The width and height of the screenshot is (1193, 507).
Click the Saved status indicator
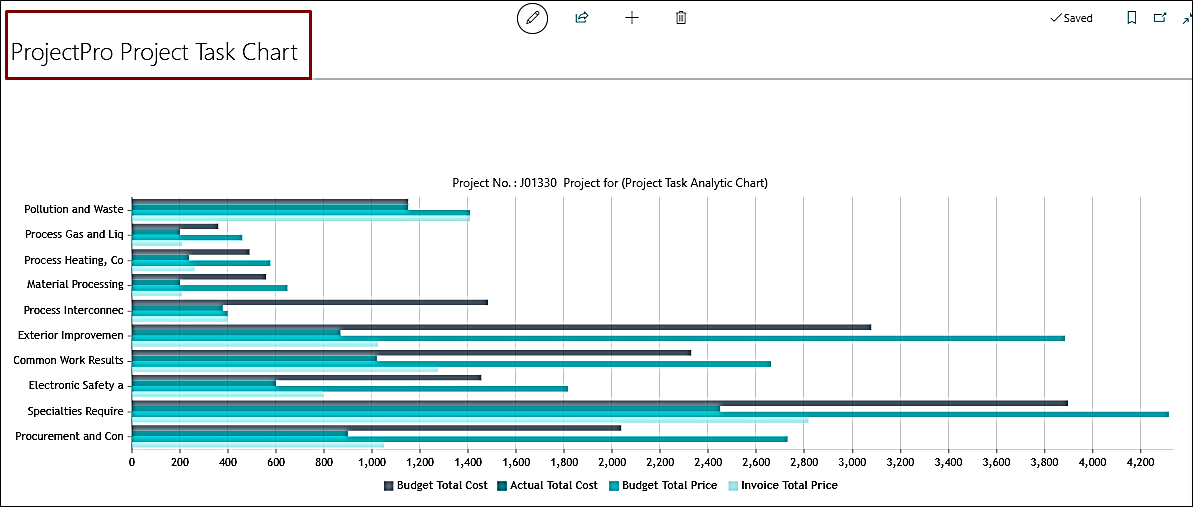tap(1071, 18)
